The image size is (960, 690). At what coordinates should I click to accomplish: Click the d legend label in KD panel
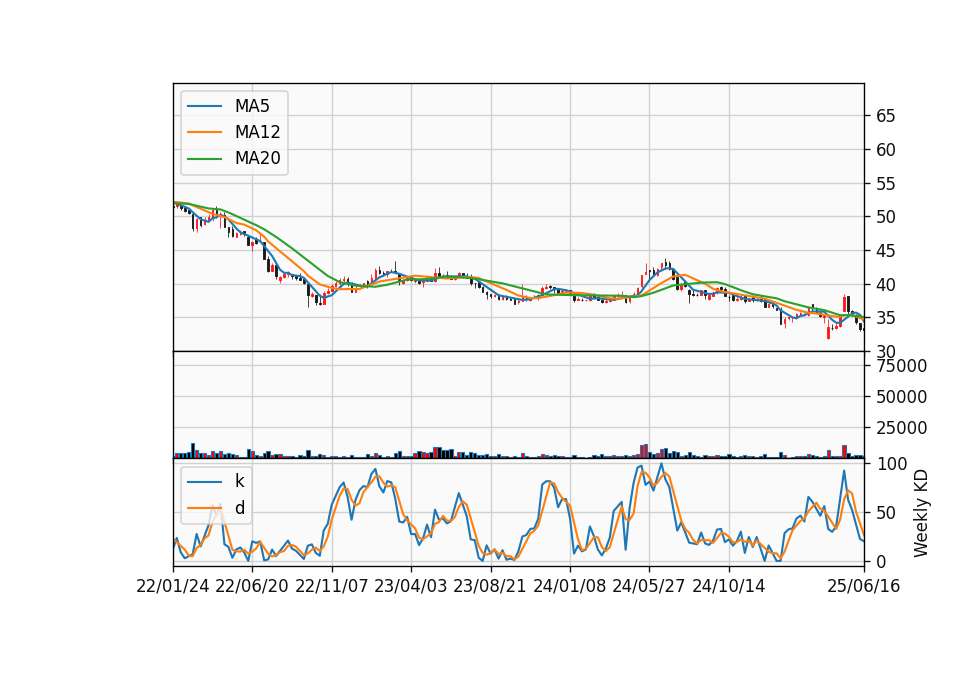tap(239, 508)
